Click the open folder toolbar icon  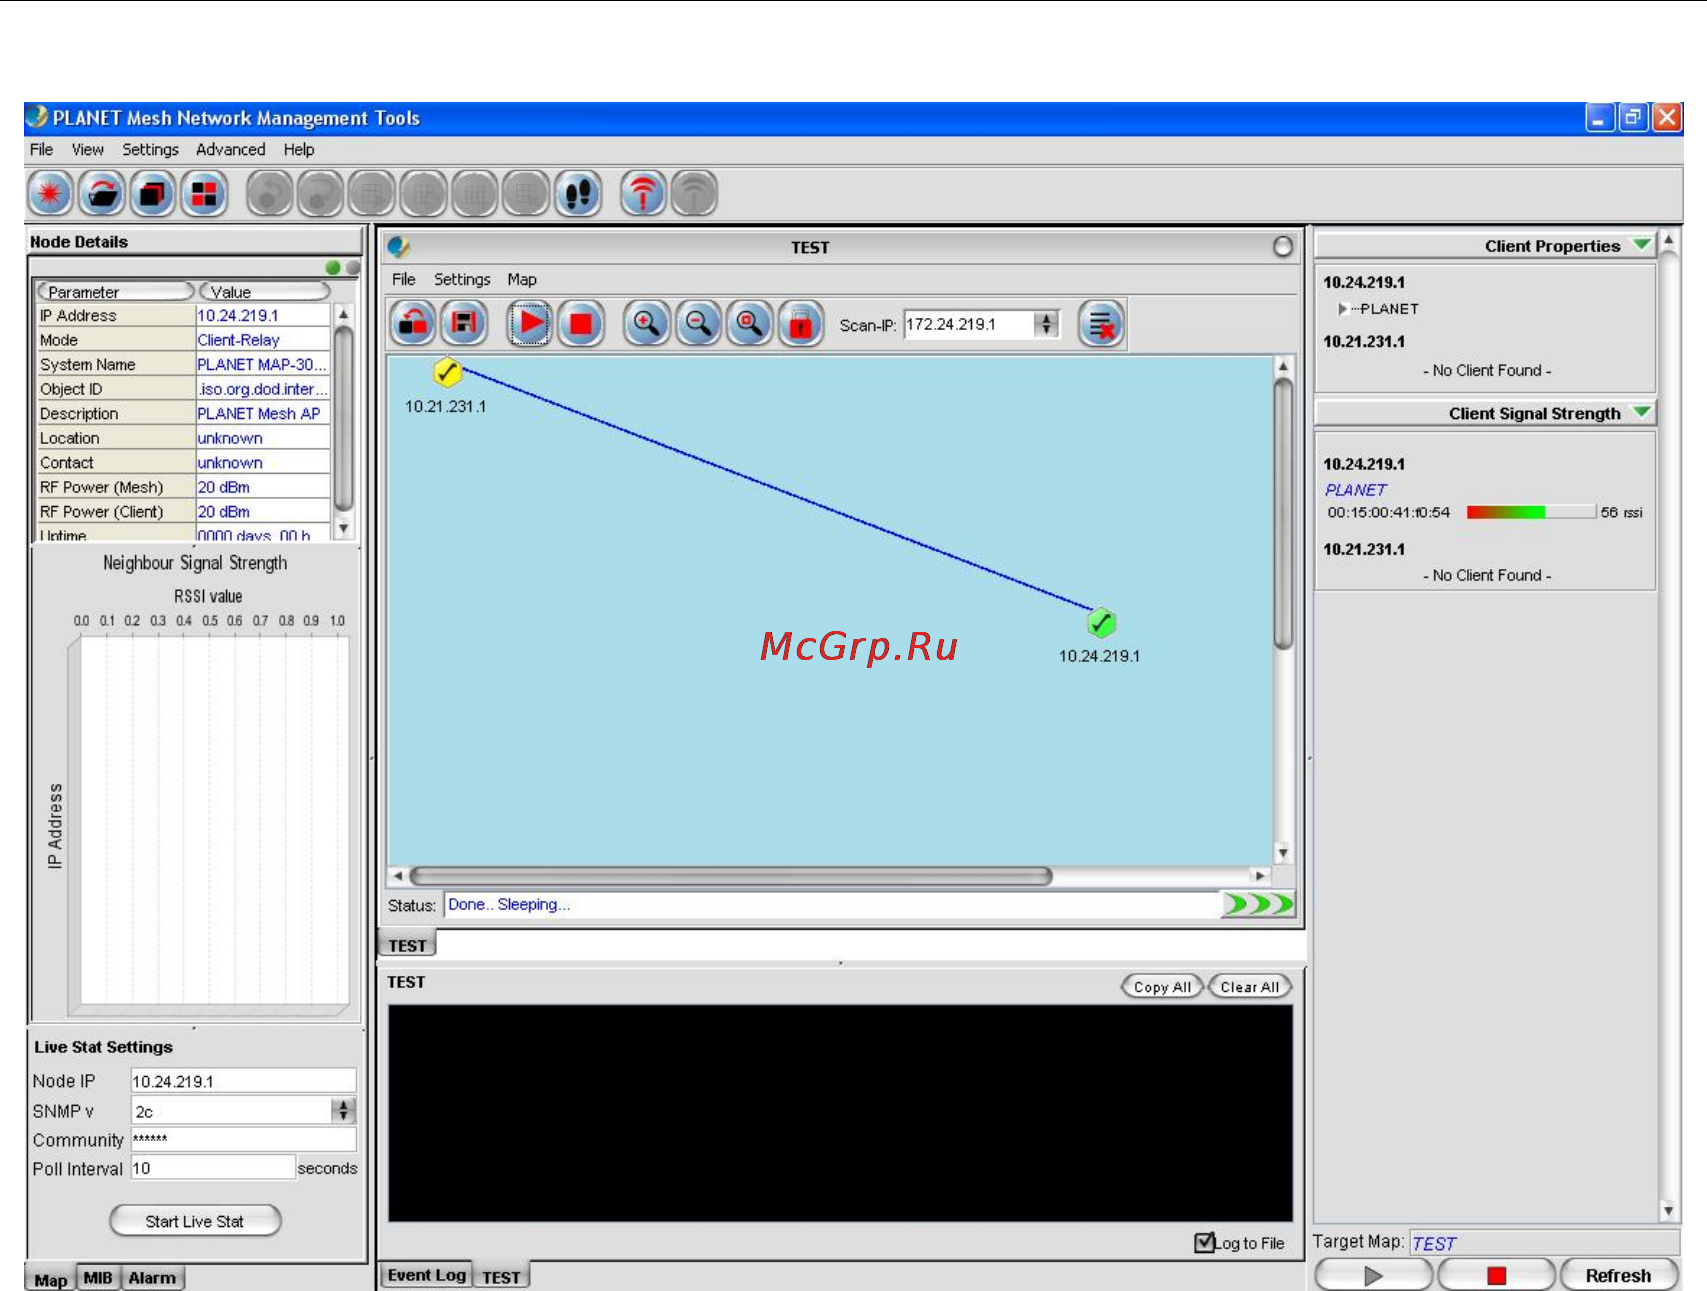click(101, 193)
